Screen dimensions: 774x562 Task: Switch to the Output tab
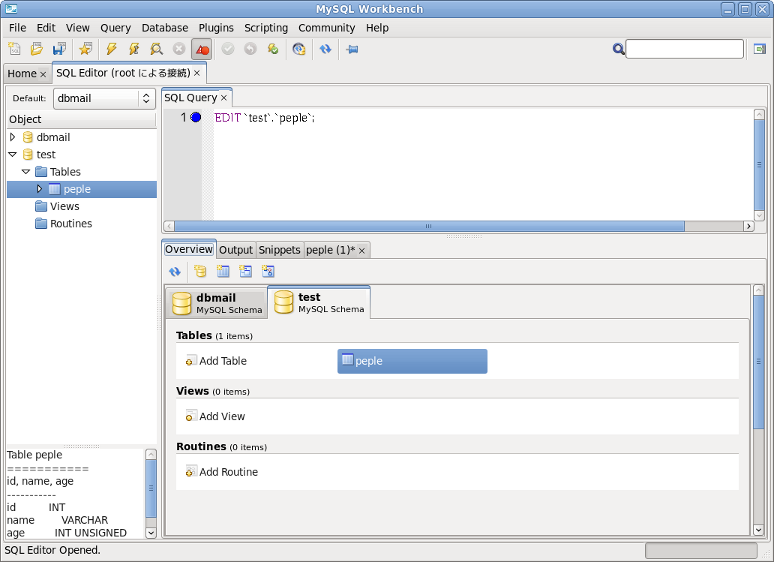coord(236,250)
